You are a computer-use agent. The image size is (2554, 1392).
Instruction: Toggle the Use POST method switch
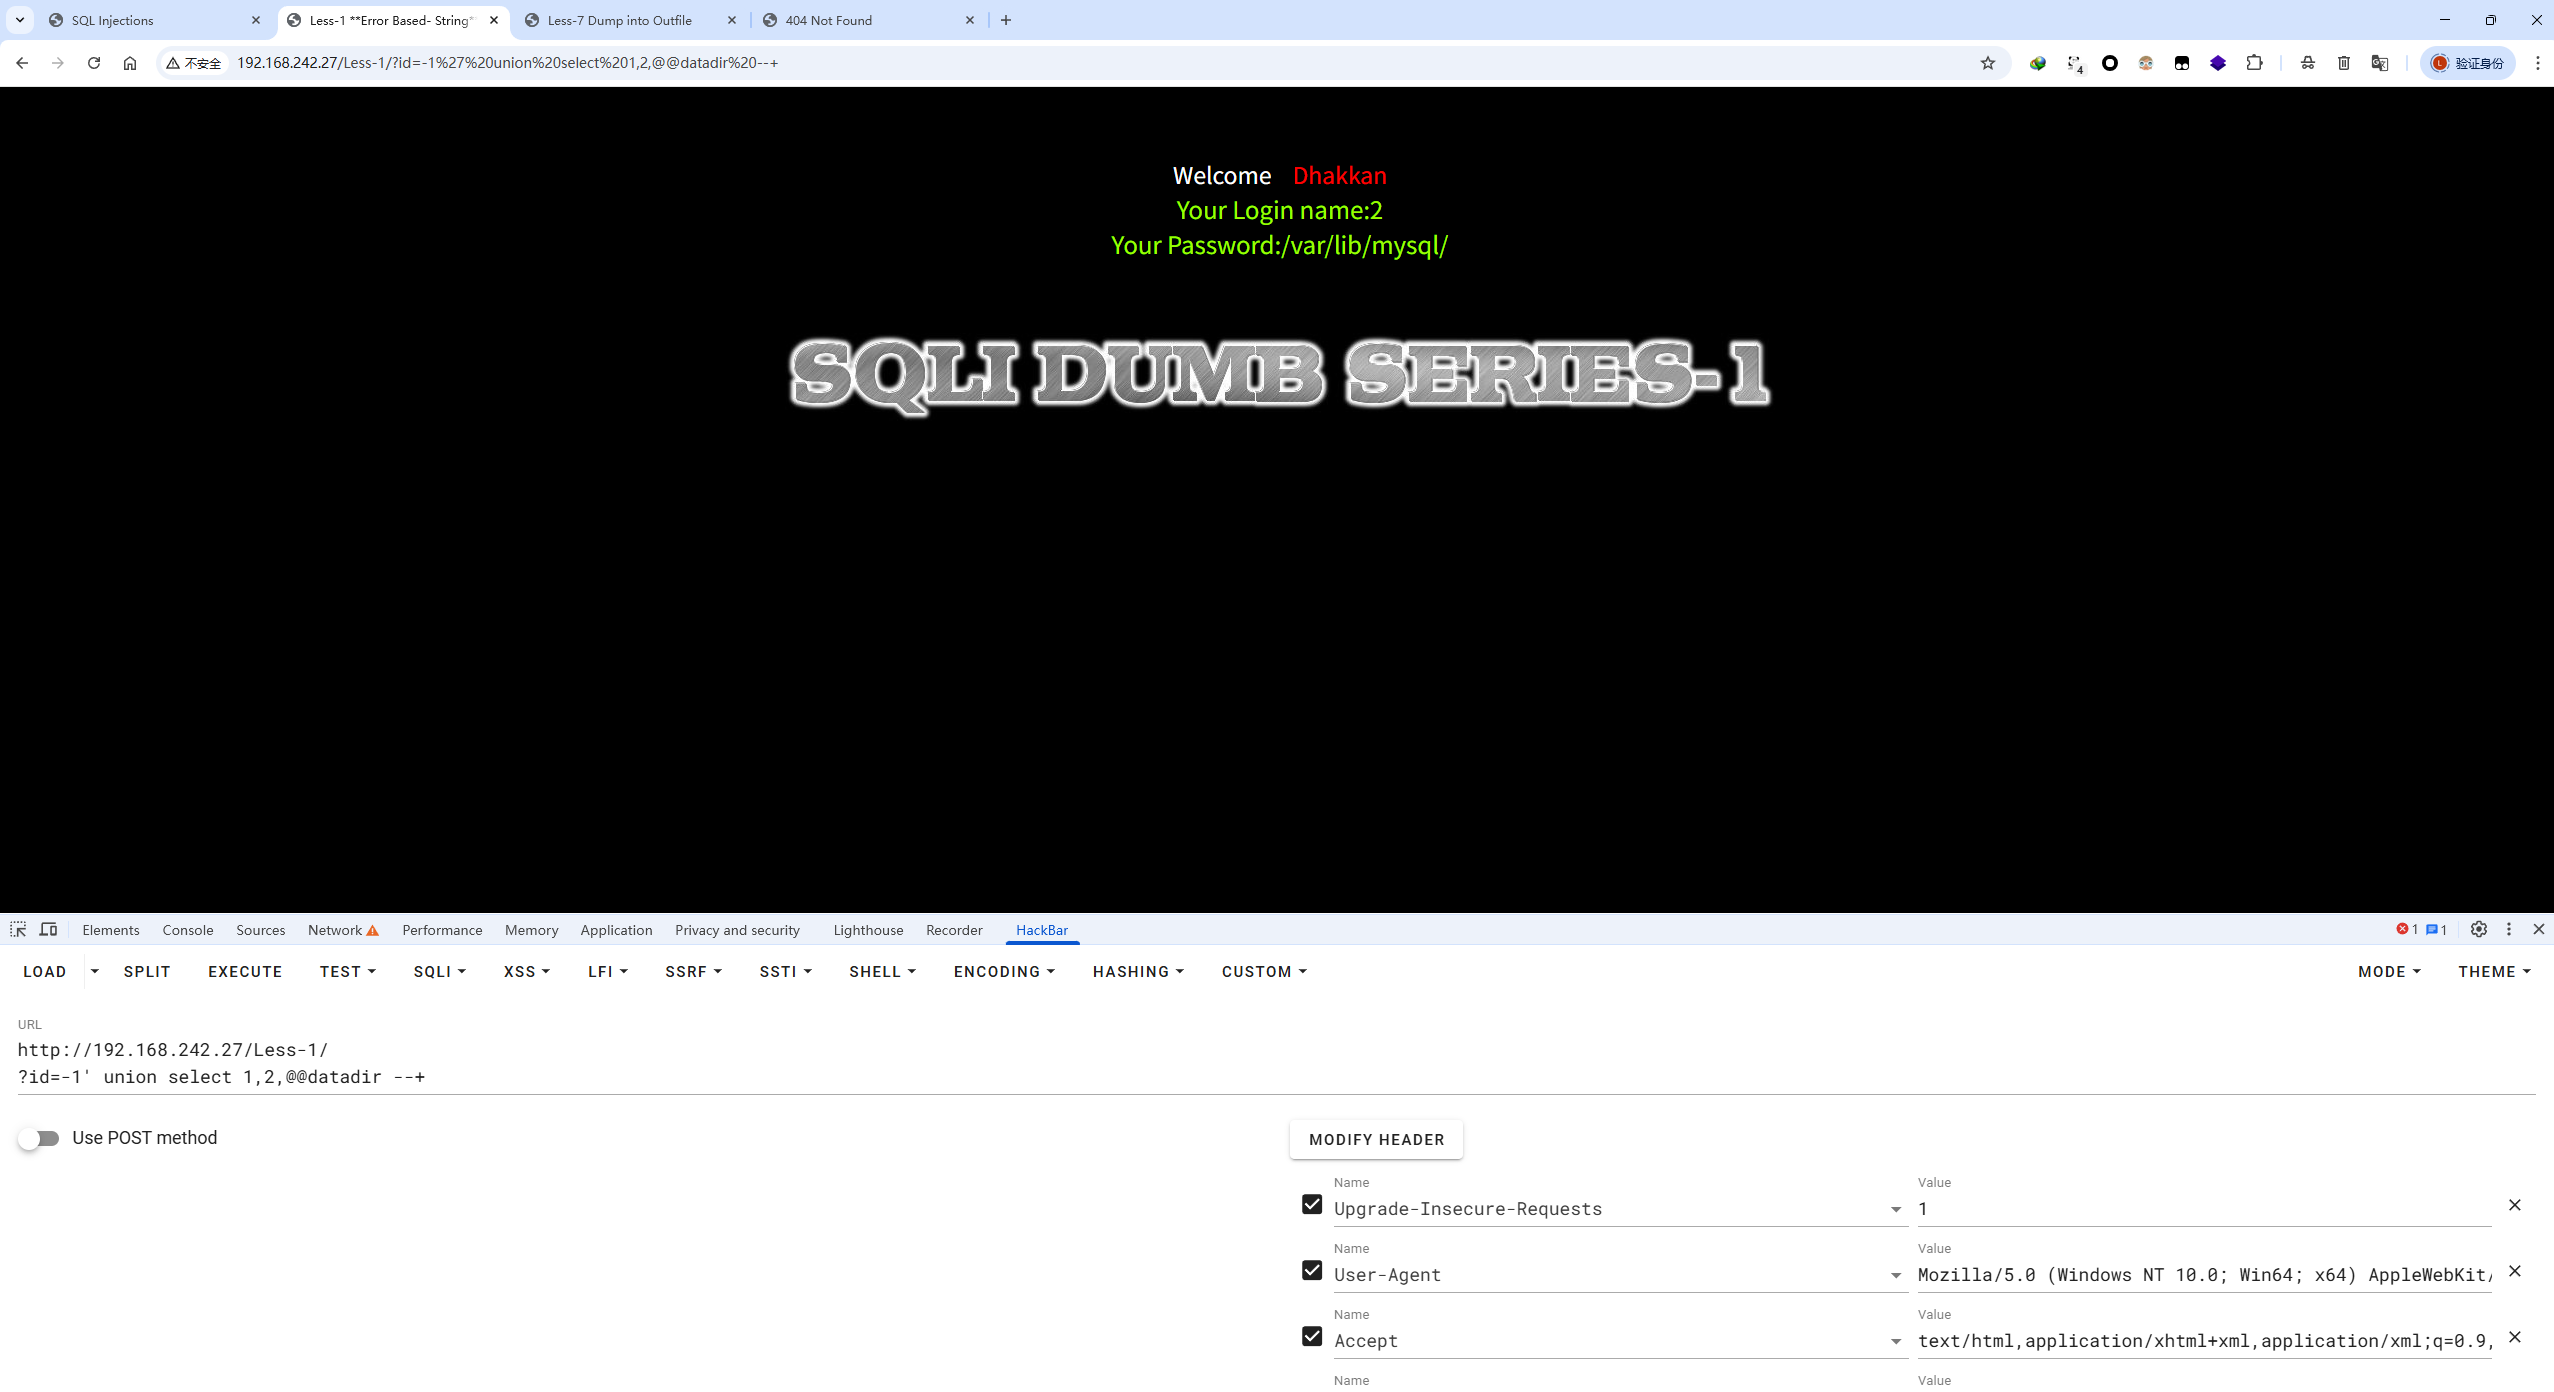click(39, 1139)
